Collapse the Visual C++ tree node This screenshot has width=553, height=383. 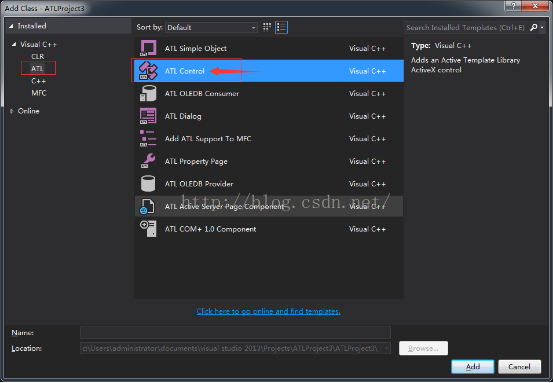(14, 44)
